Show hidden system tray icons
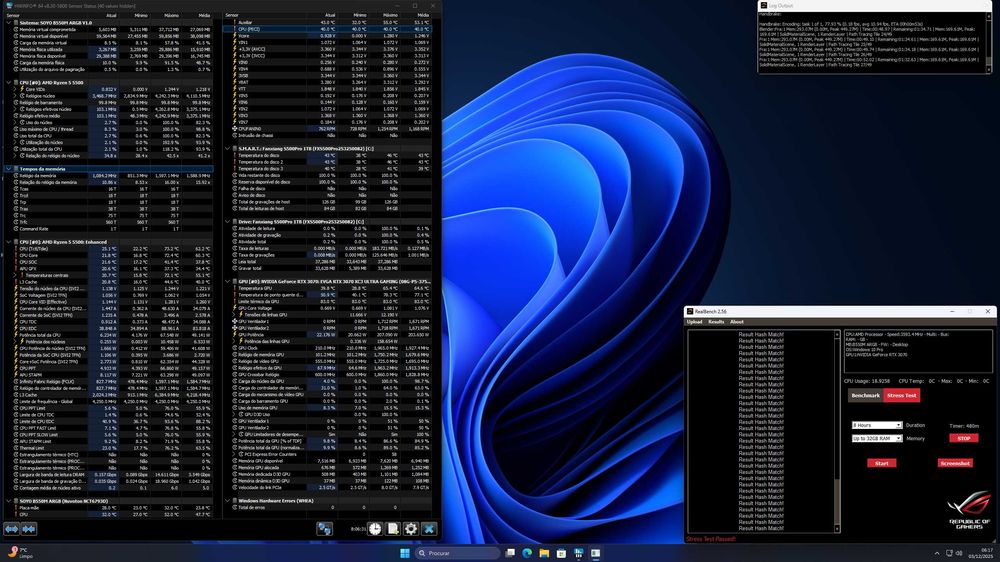This screenshot has height=562, width=1000. [937, 553]
